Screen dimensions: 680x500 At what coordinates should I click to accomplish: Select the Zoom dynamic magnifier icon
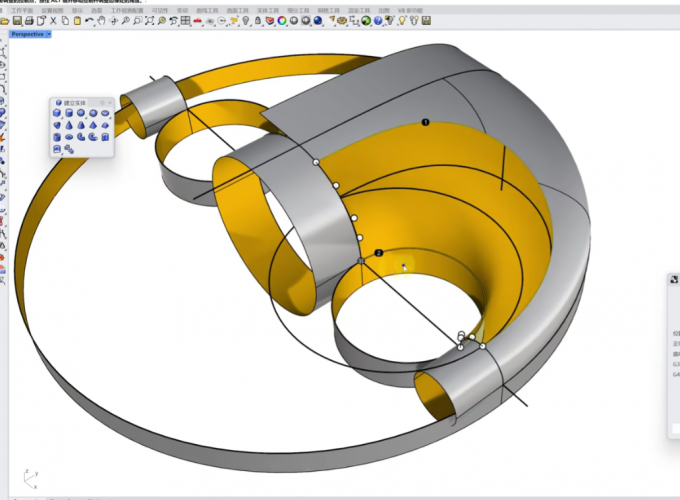click(x=126, y=21)
